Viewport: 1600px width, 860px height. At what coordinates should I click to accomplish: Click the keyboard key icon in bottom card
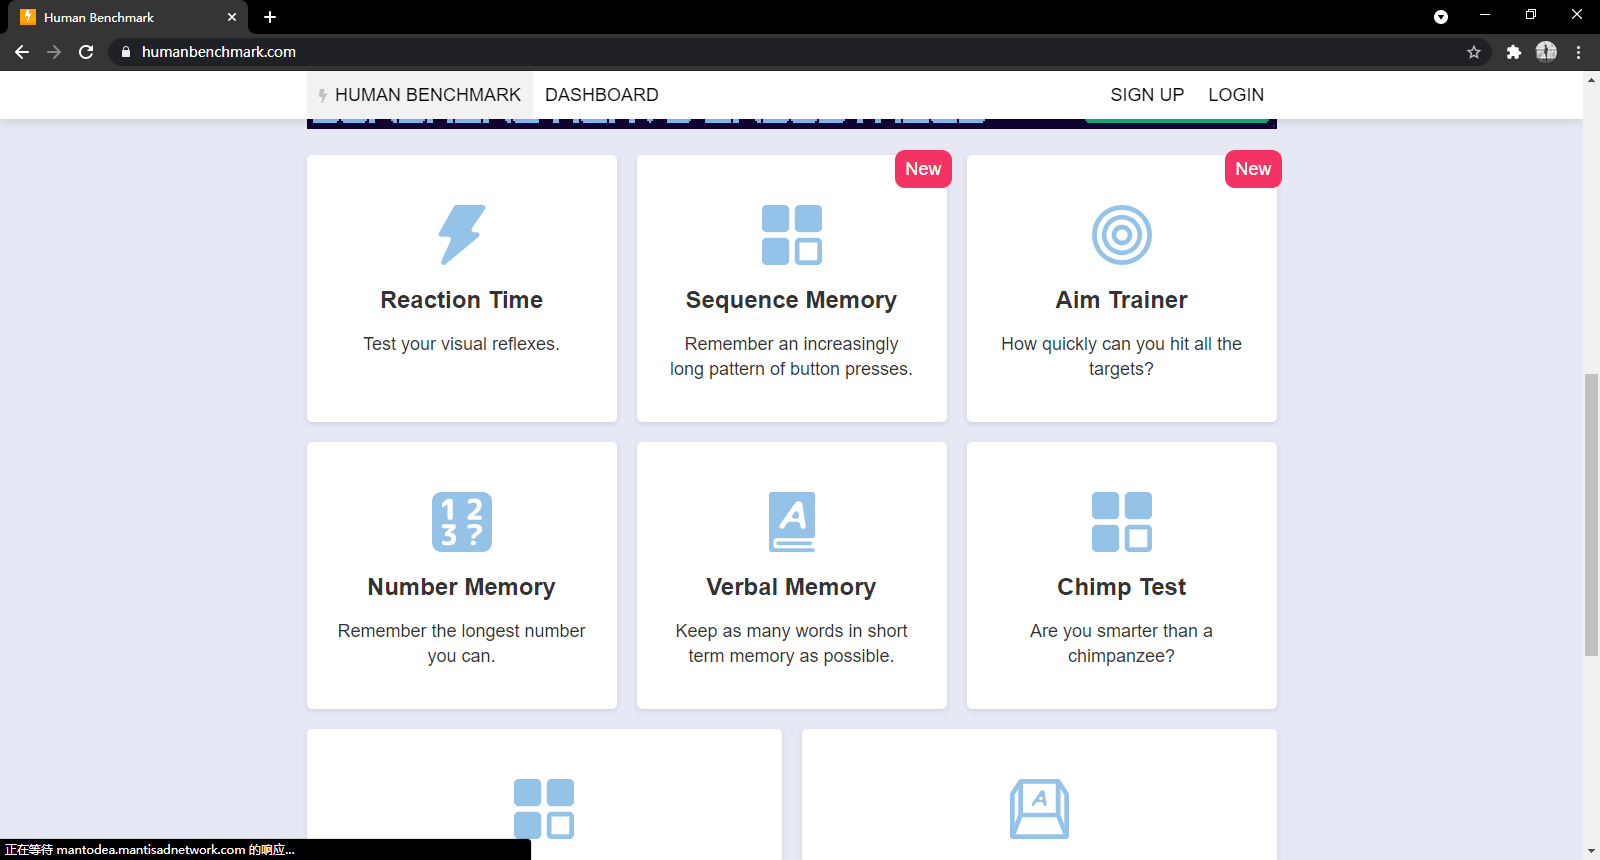[1039, 809]
